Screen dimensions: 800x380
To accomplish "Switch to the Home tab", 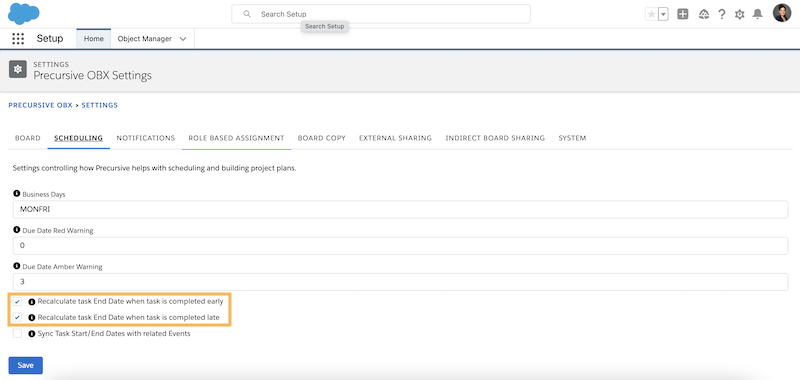I will tap(94, 39).
